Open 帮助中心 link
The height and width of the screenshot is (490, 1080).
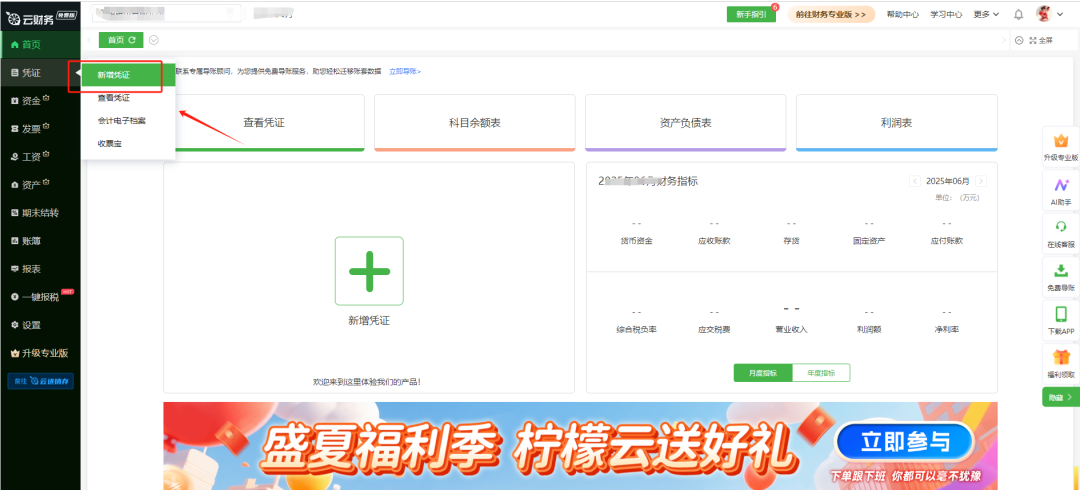tap(902, 14)
